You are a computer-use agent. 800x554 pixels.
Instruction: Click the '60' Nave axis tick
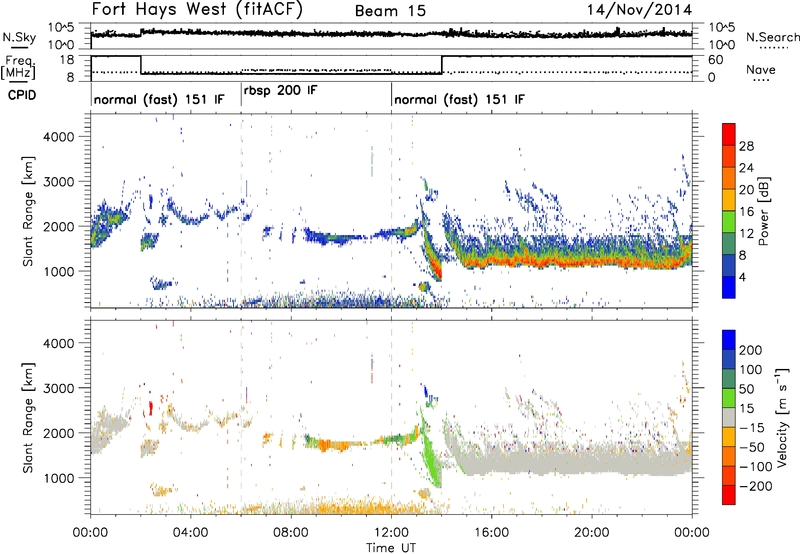(716, 60)
